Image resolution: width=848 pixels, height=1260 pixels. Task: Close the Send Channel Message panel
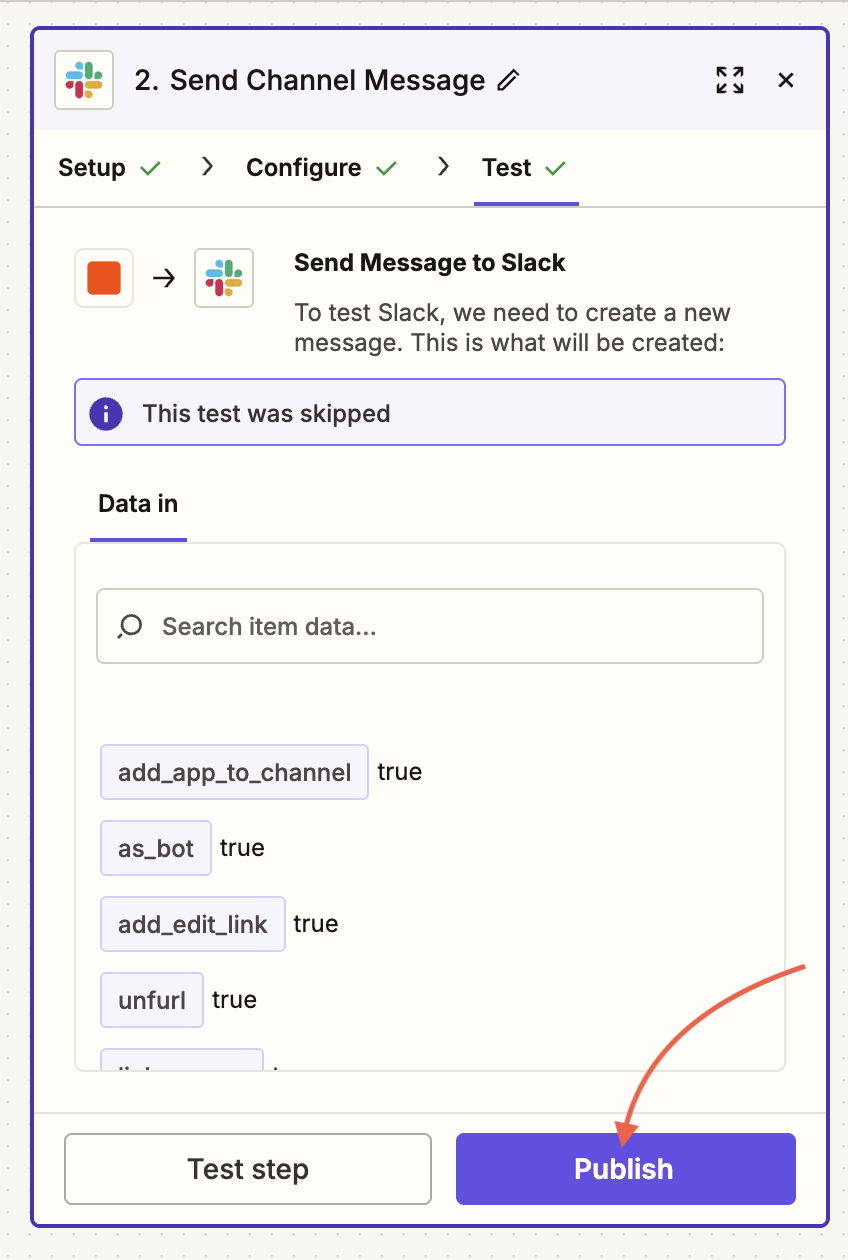click(x=786, y=80)
